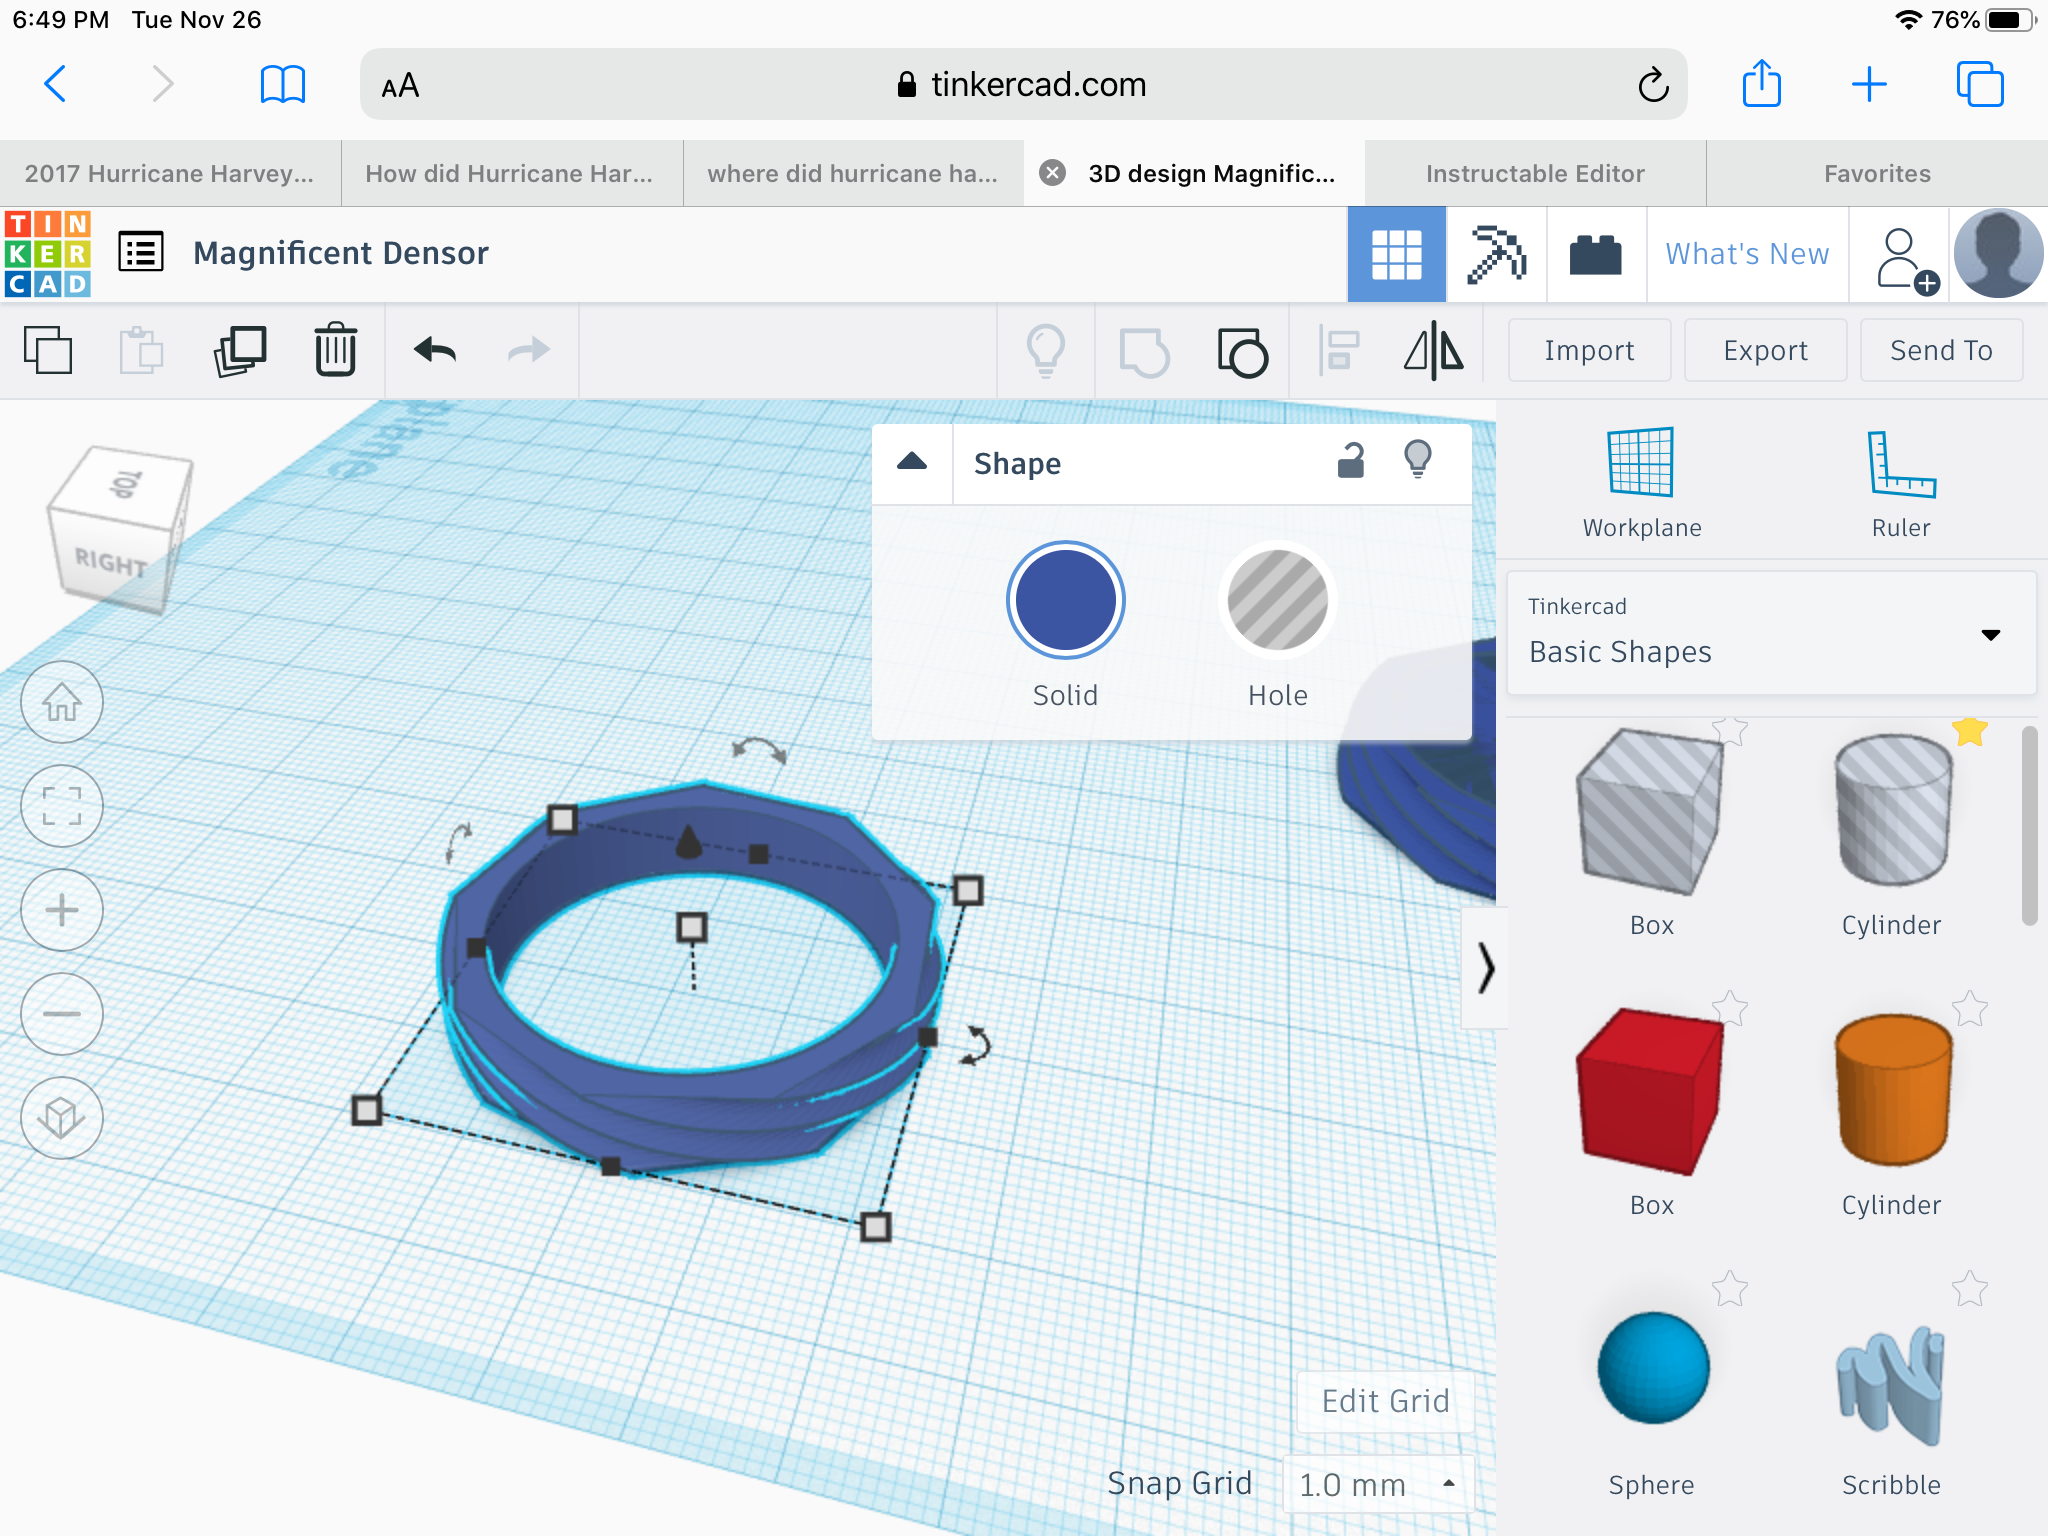Viewport: 2048px width, 1536px height.
Task: Collapse the shapes sidebar chevron
Action: pos(1486,969)
